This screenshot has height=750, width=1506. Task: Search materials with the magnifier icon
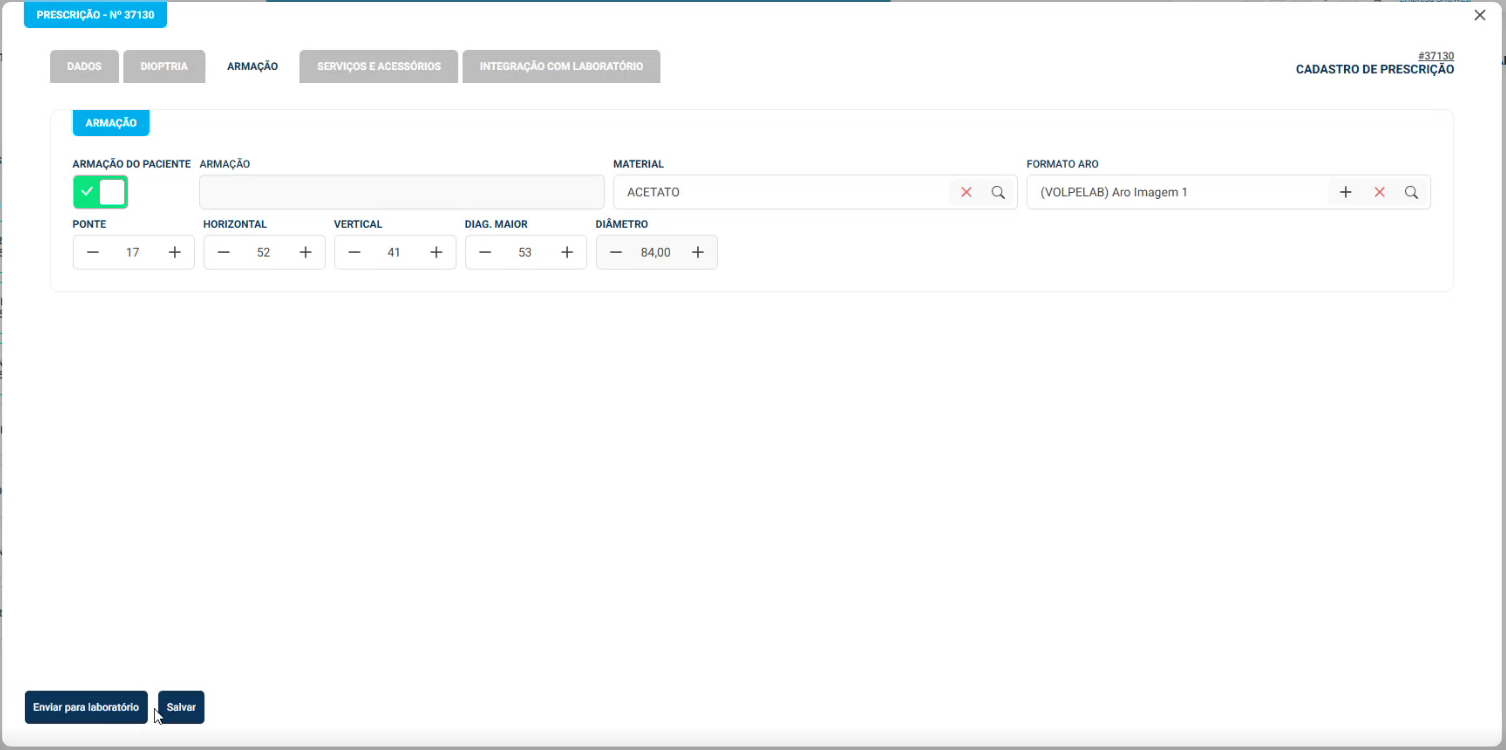coord(998,192)
